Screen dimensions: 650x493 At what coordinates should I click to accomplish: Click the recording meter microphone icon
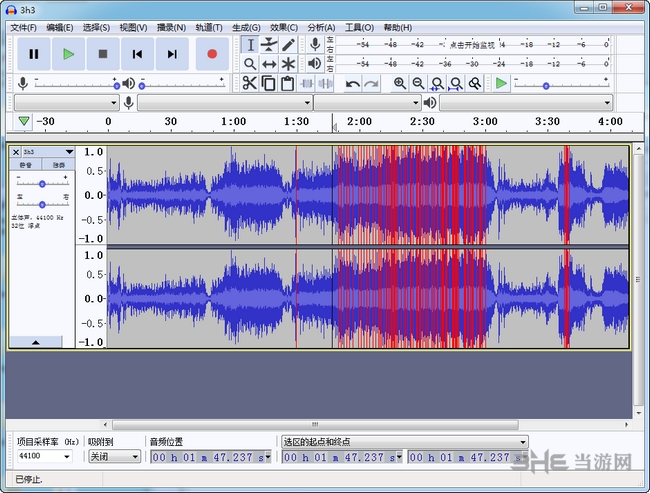[x=315, y=44]
